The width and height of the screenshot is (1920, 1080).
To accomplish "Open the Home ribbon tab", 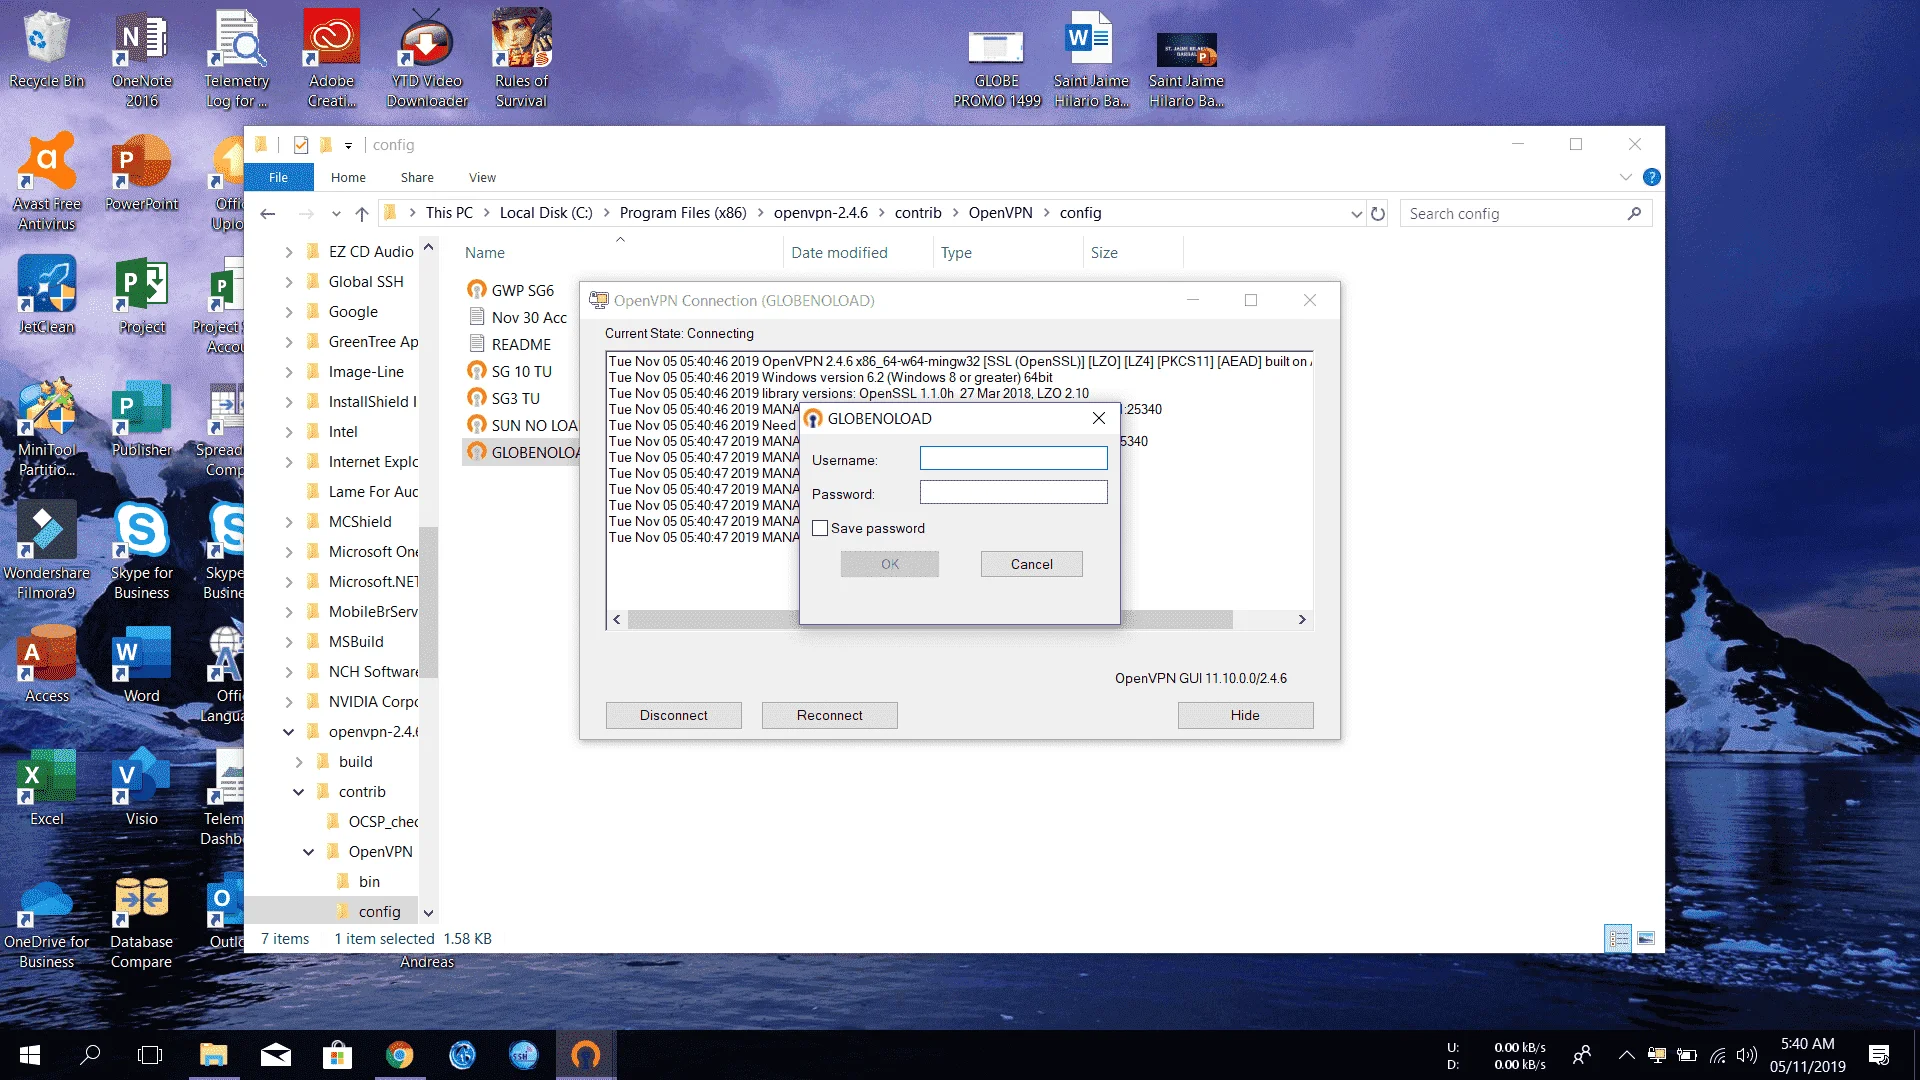I will (x=348, y=177).
